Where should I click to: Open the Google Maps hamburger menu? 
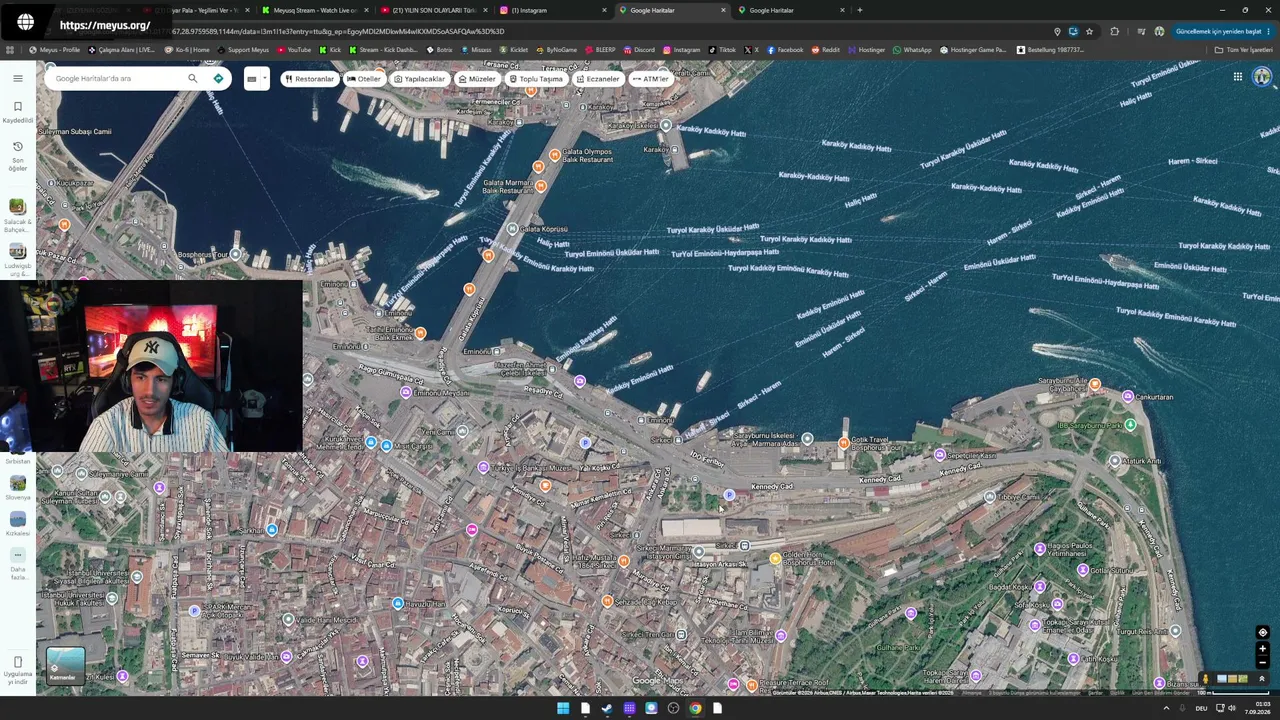17,78
